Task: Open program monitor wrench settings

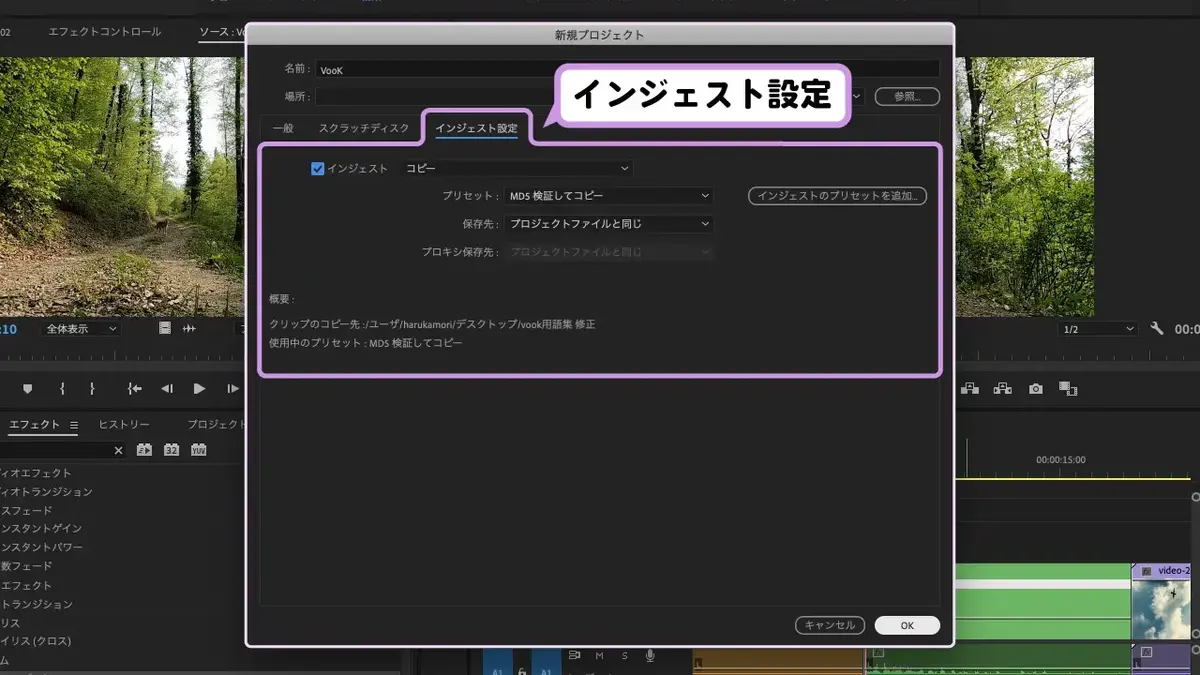Action: click(1157, 328)
